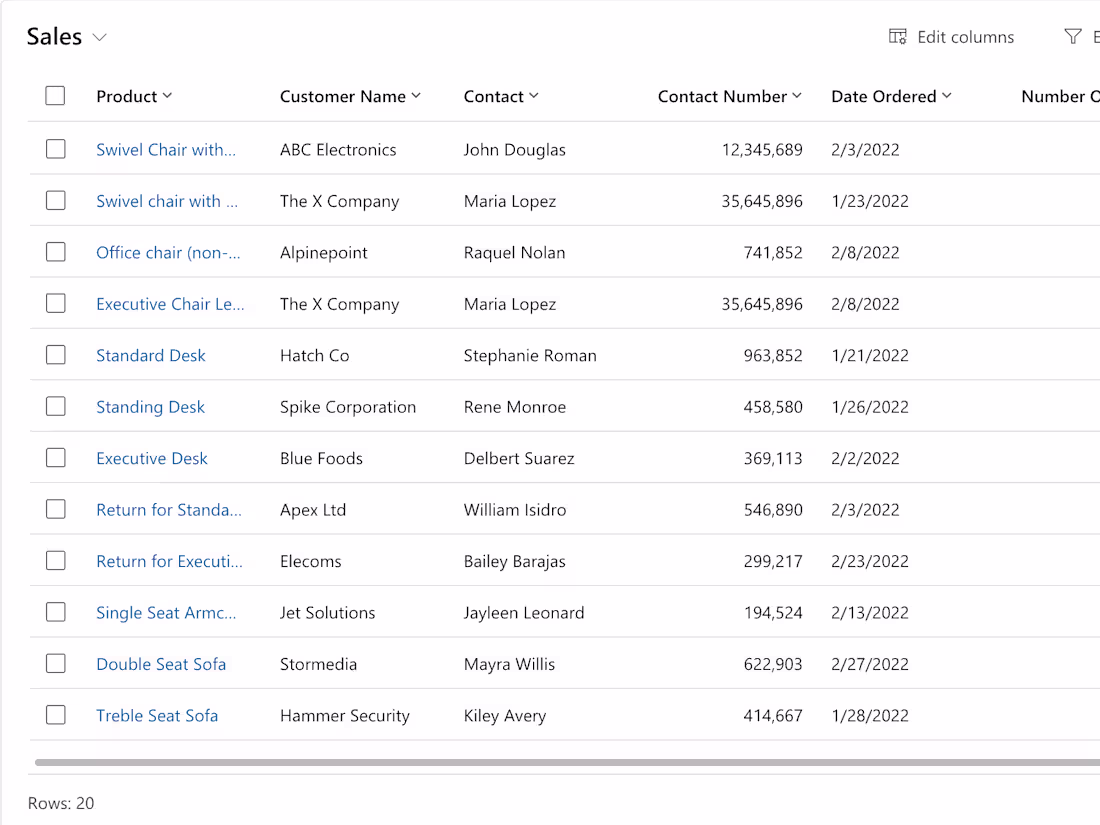Select the checkbox on the Office chair row
The image size is (1100, 825).
pos(56,251)
